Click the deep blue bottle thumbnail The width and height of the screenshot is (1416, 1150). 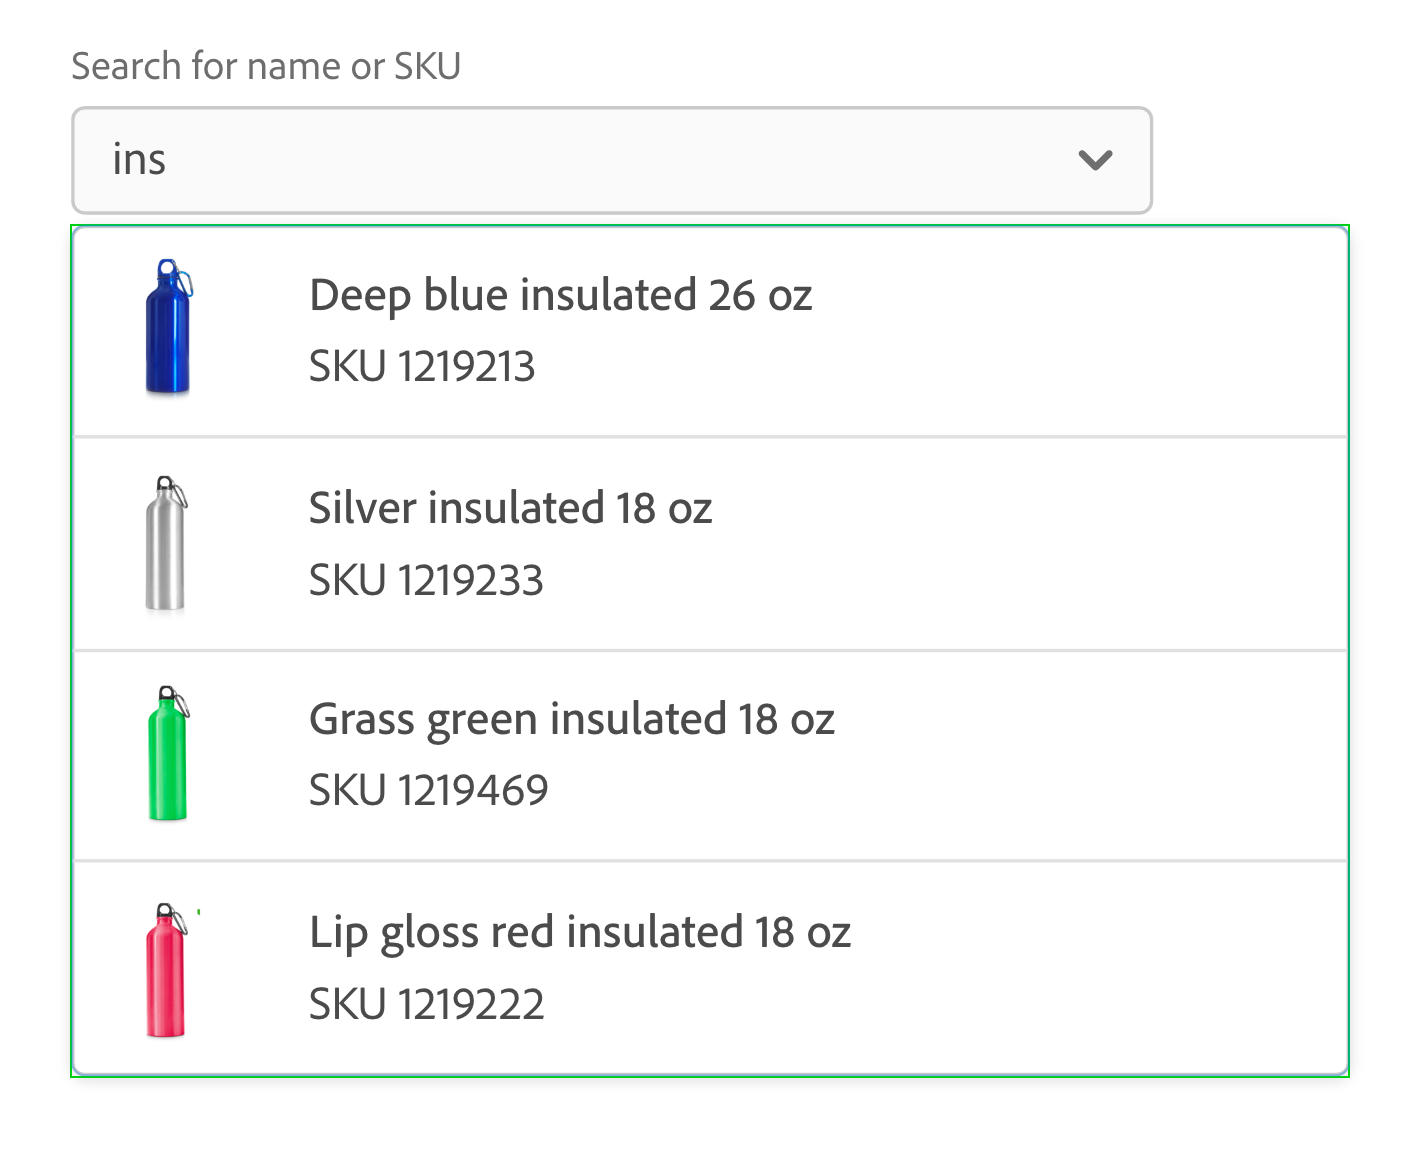tap(168, 328)
